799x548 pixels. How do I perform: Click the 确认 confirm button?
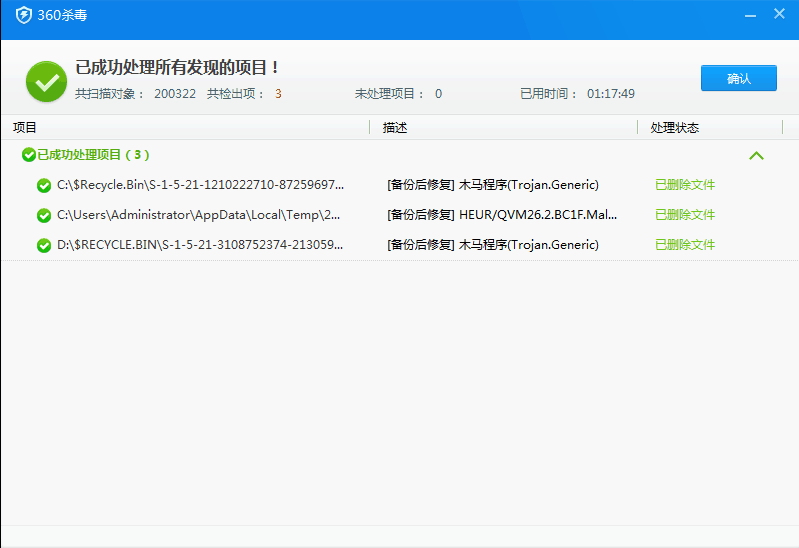click(x=738, y=78)
